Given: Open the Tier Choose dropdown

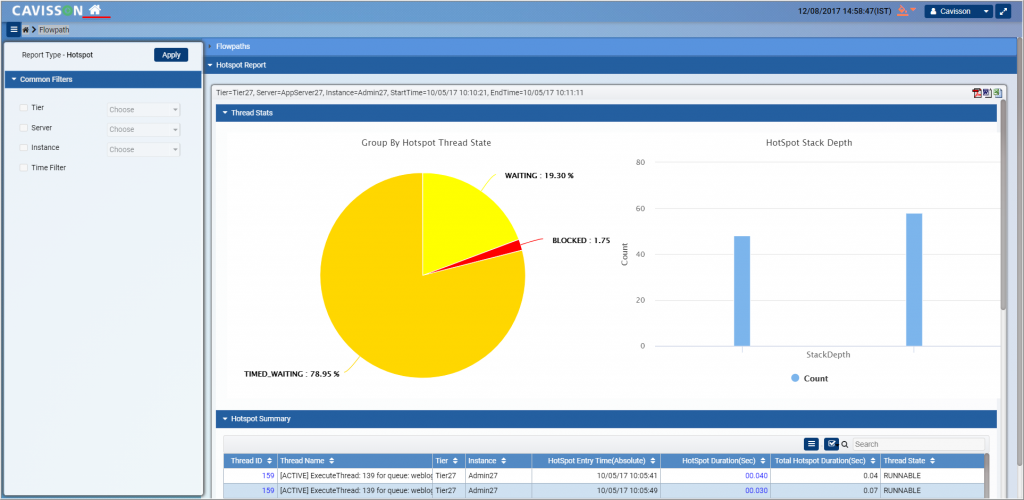Looking at the screenshot, I should (x=143, y=110).
